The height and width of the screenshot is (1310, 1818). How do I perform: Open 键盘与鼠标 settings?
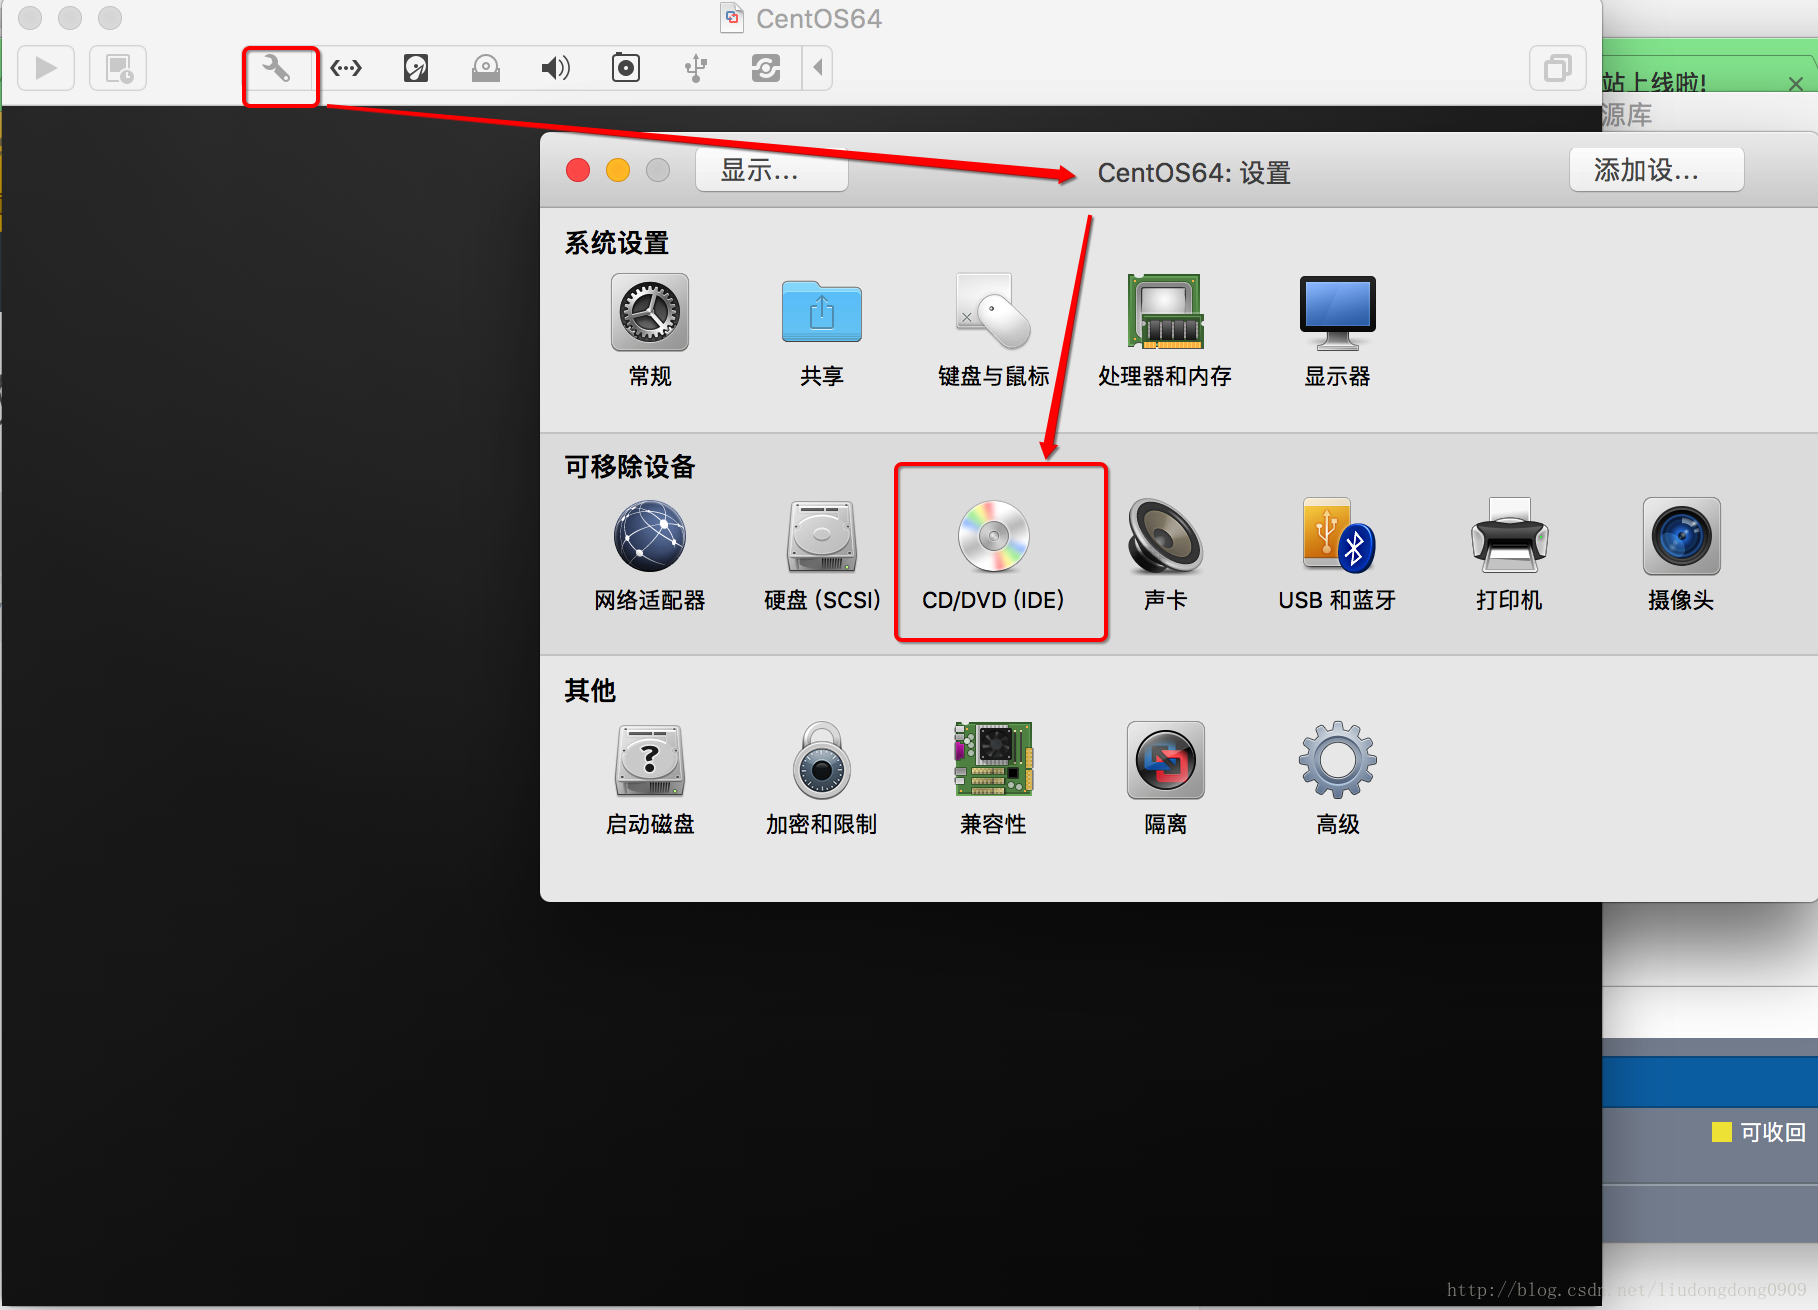point(994,332)
